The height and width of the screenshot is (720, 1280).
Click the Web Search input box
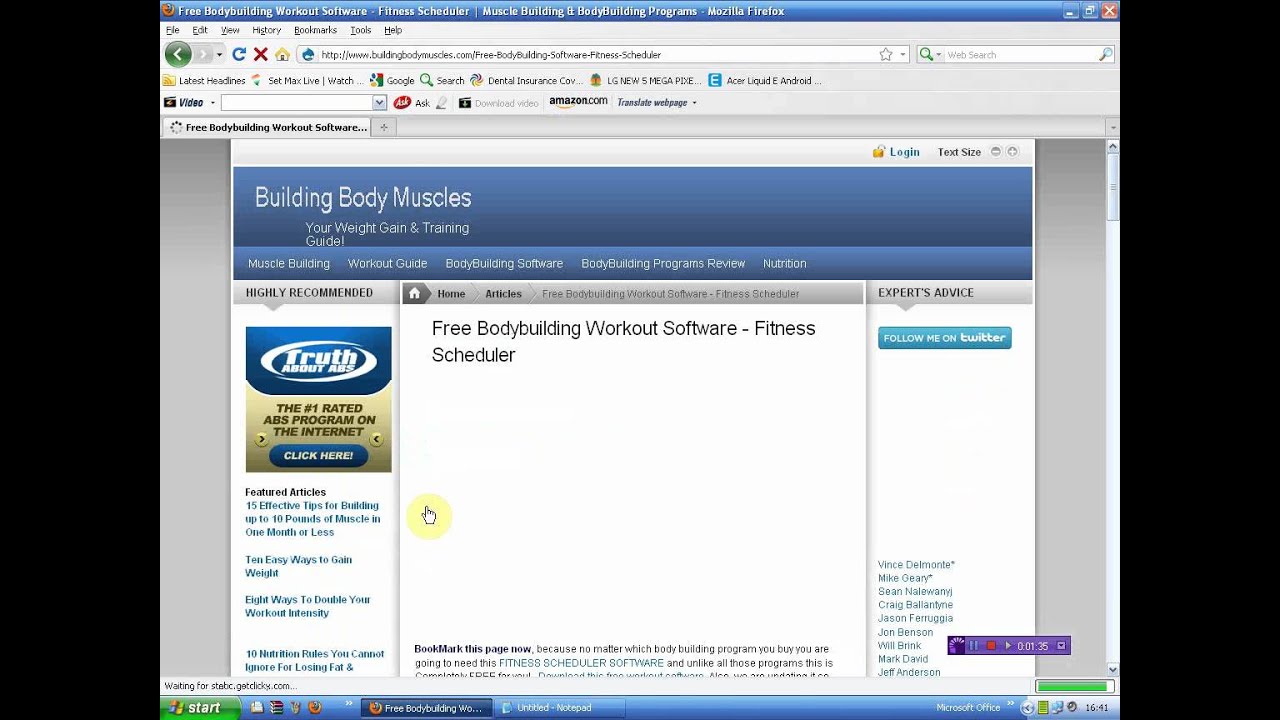pyautogui.click(x=1020, y=54)
